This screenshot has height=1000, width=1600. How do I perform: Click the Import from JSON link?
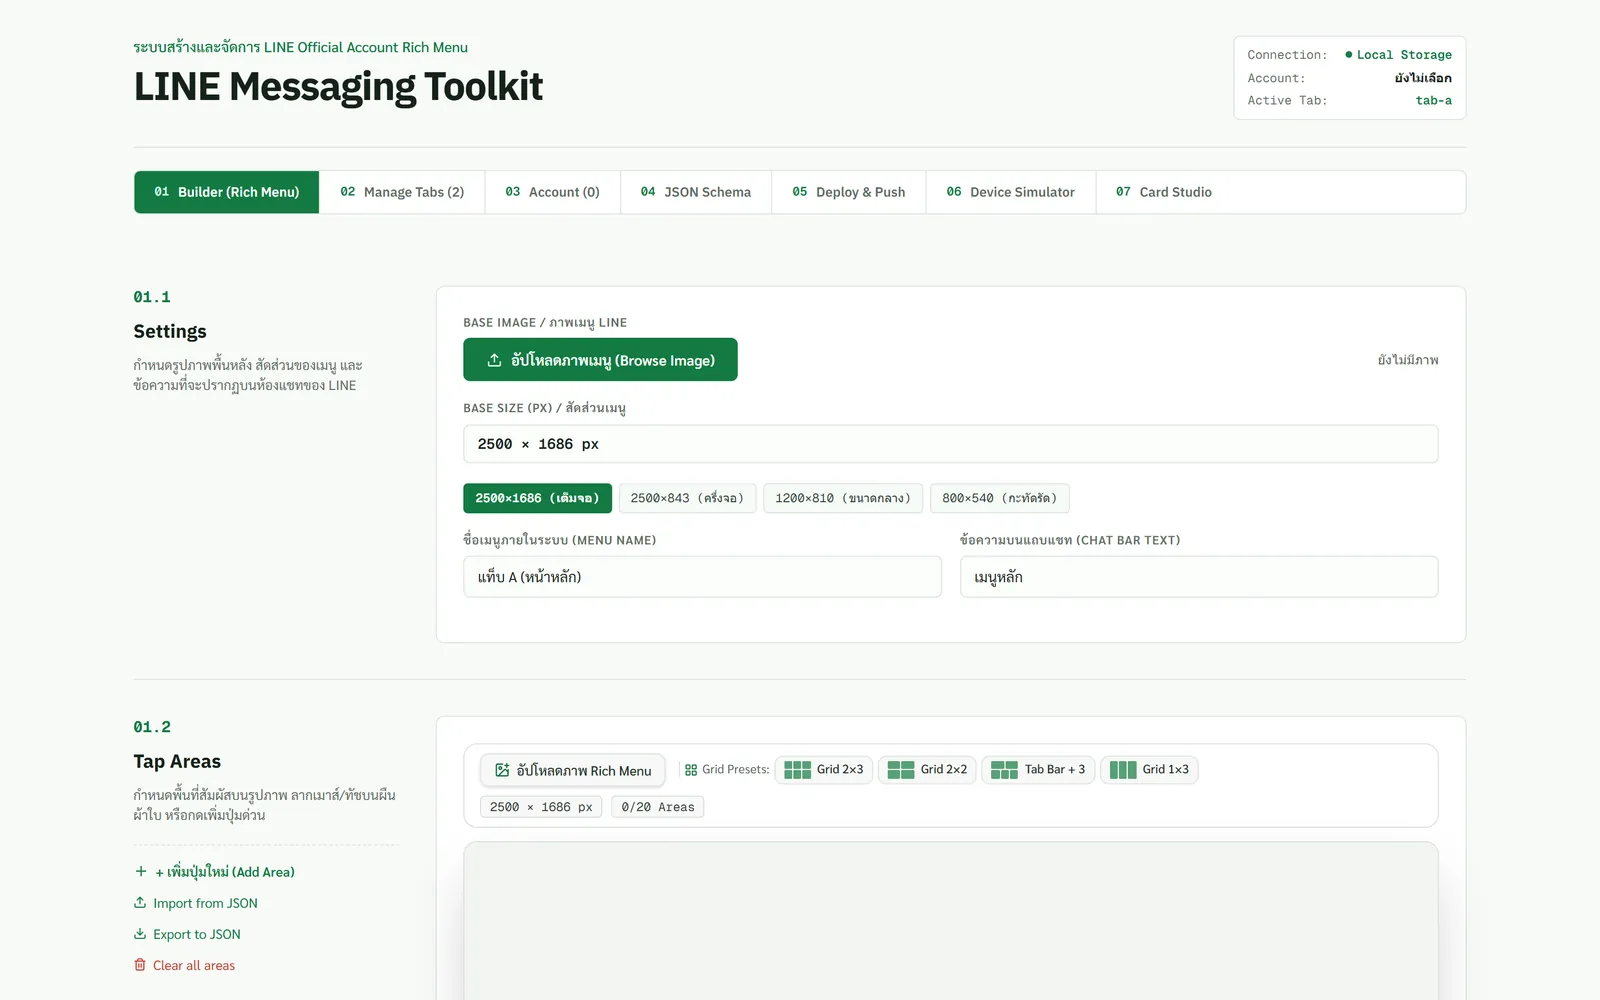coord(205,903)
